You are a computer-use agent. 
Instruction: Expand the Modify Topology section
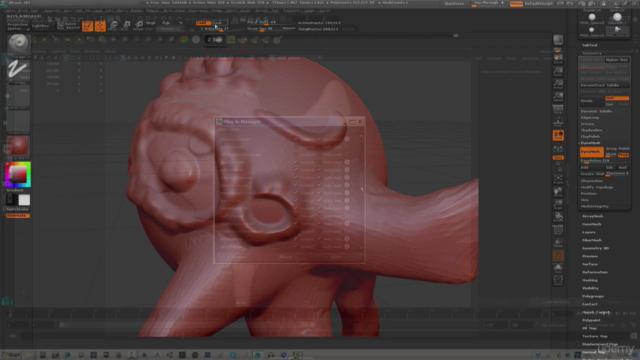597,187
